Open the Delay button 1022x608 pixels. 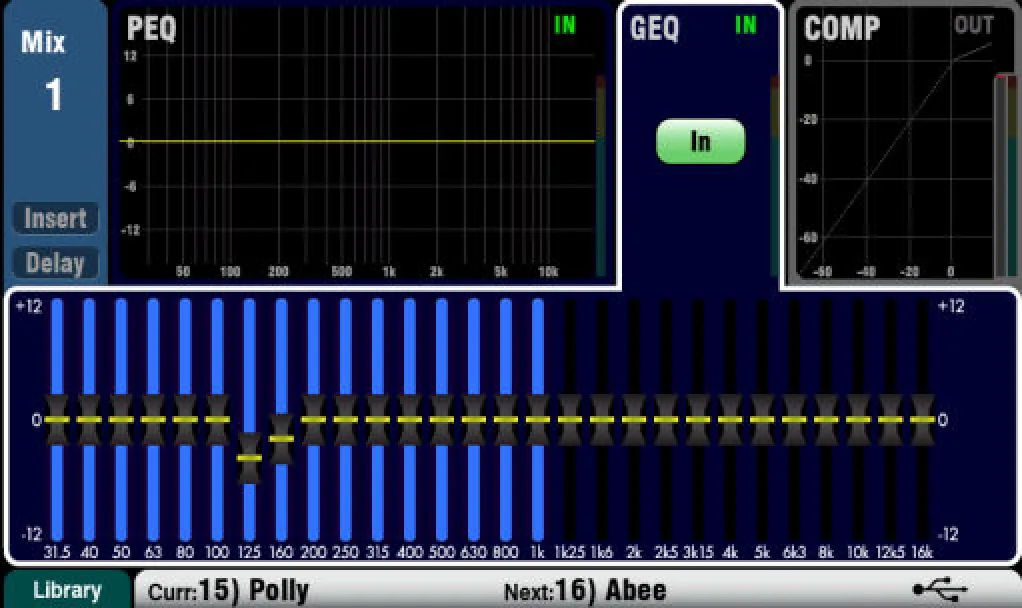tap(55, 263)
